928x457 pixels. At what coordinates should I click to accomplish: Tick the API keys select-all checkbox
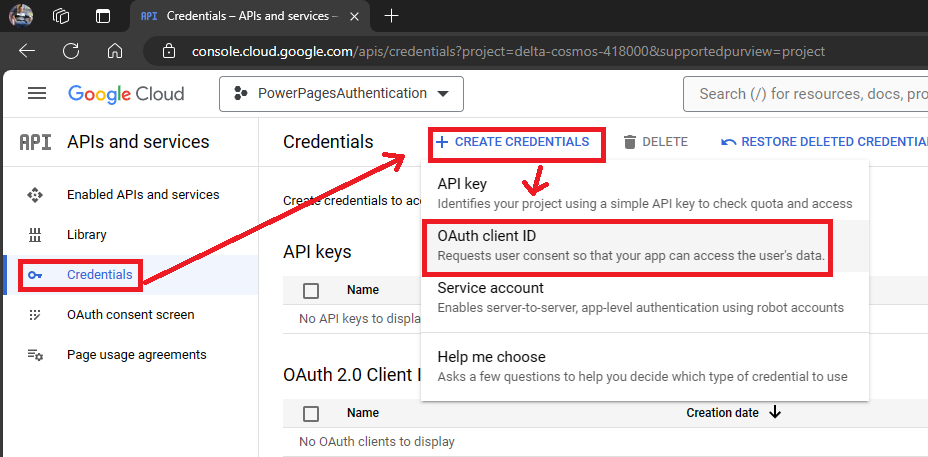point(311,291)
